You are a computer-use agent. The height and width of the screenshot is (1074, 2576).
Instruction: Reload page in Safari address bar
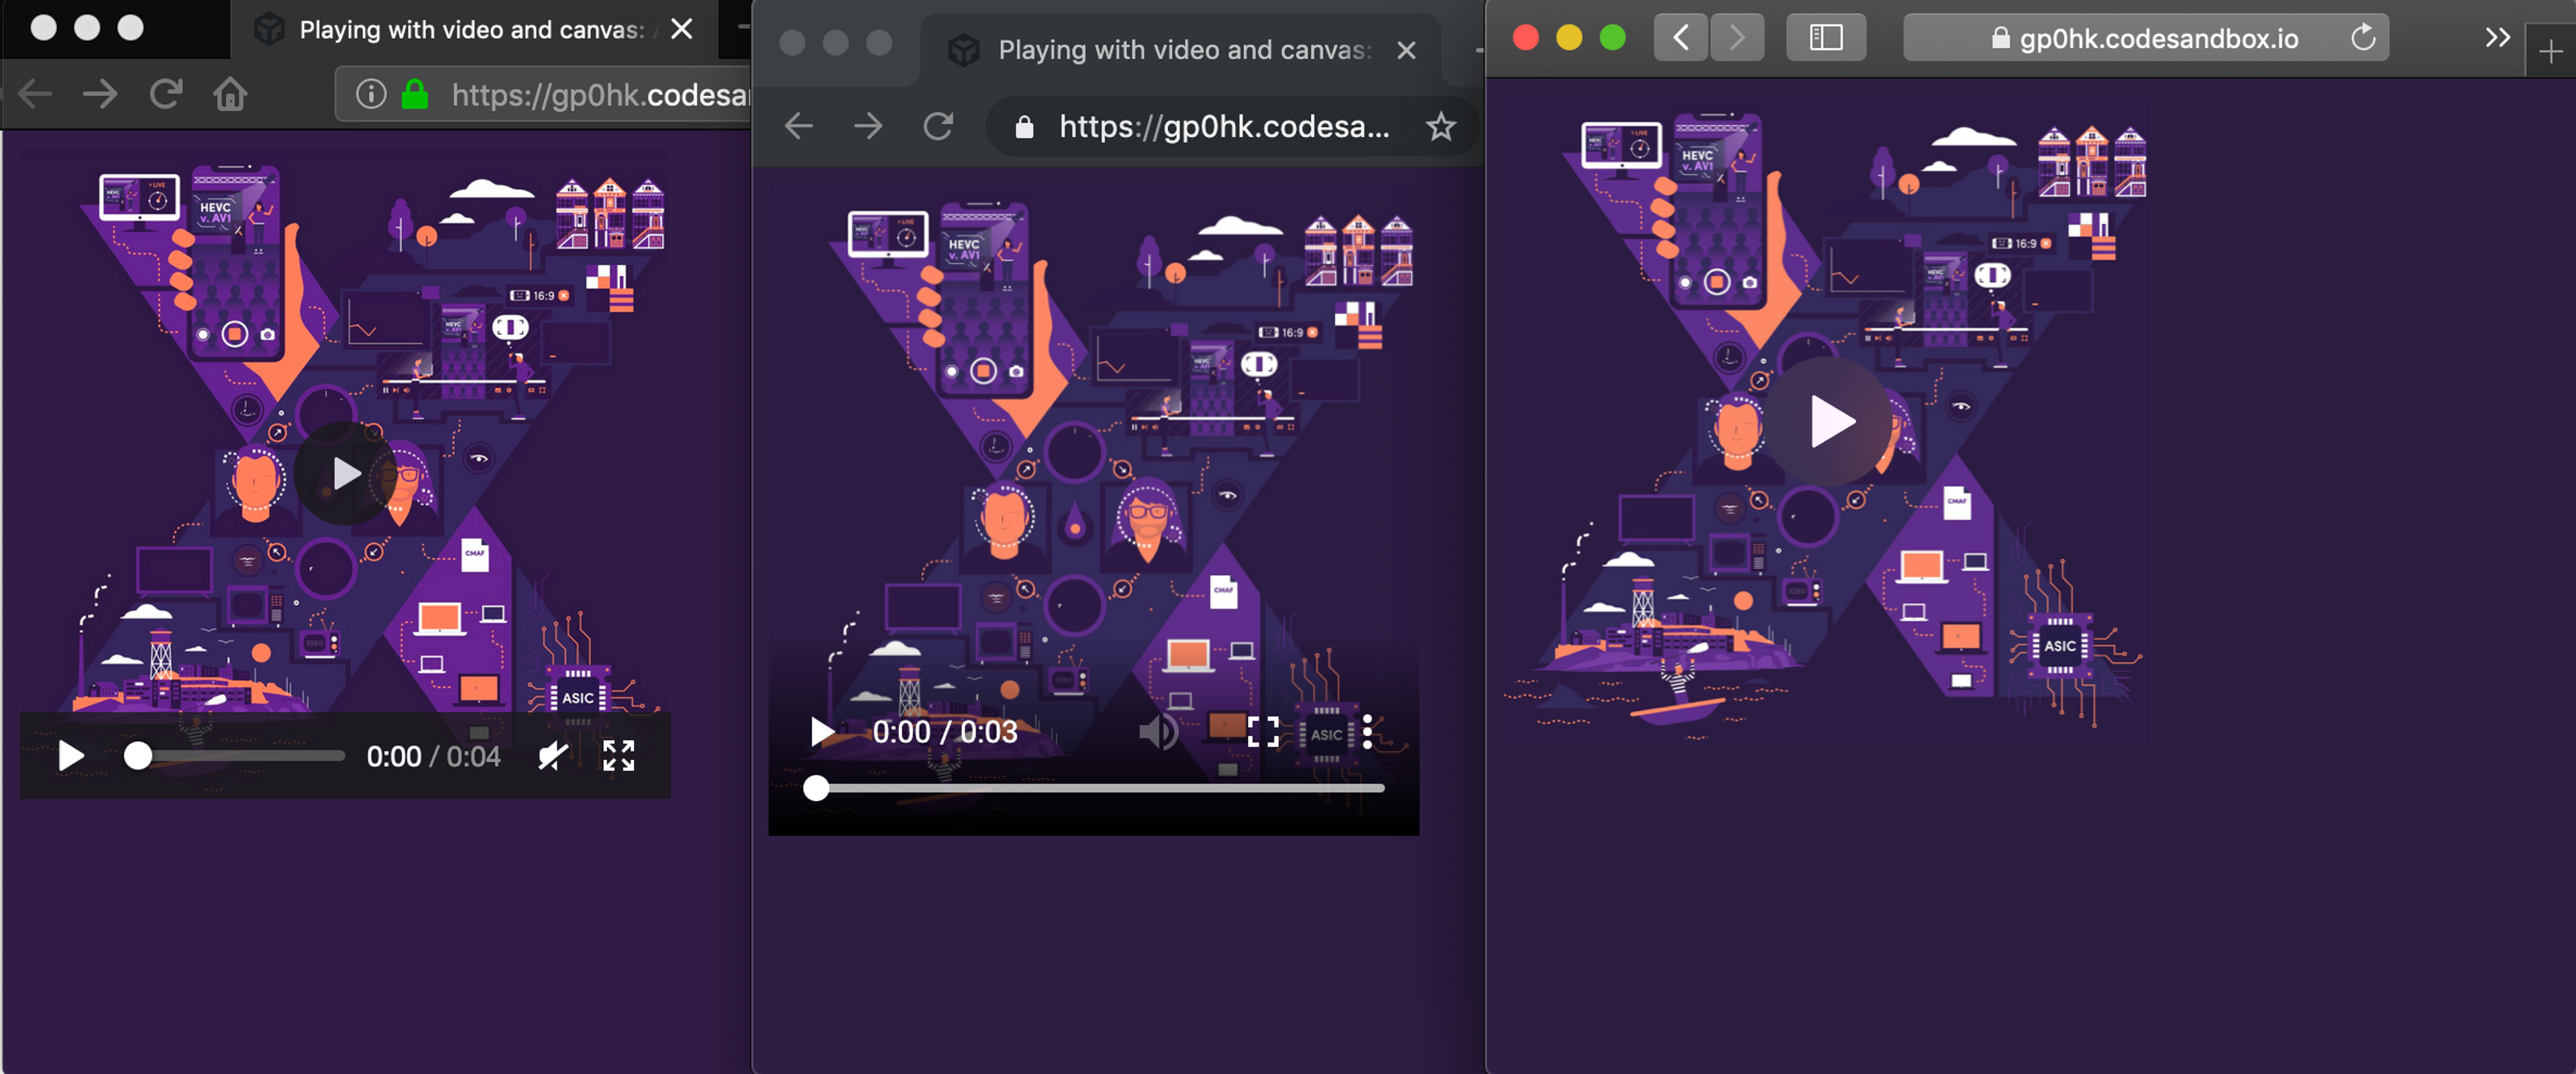(x=2362, y=38)
